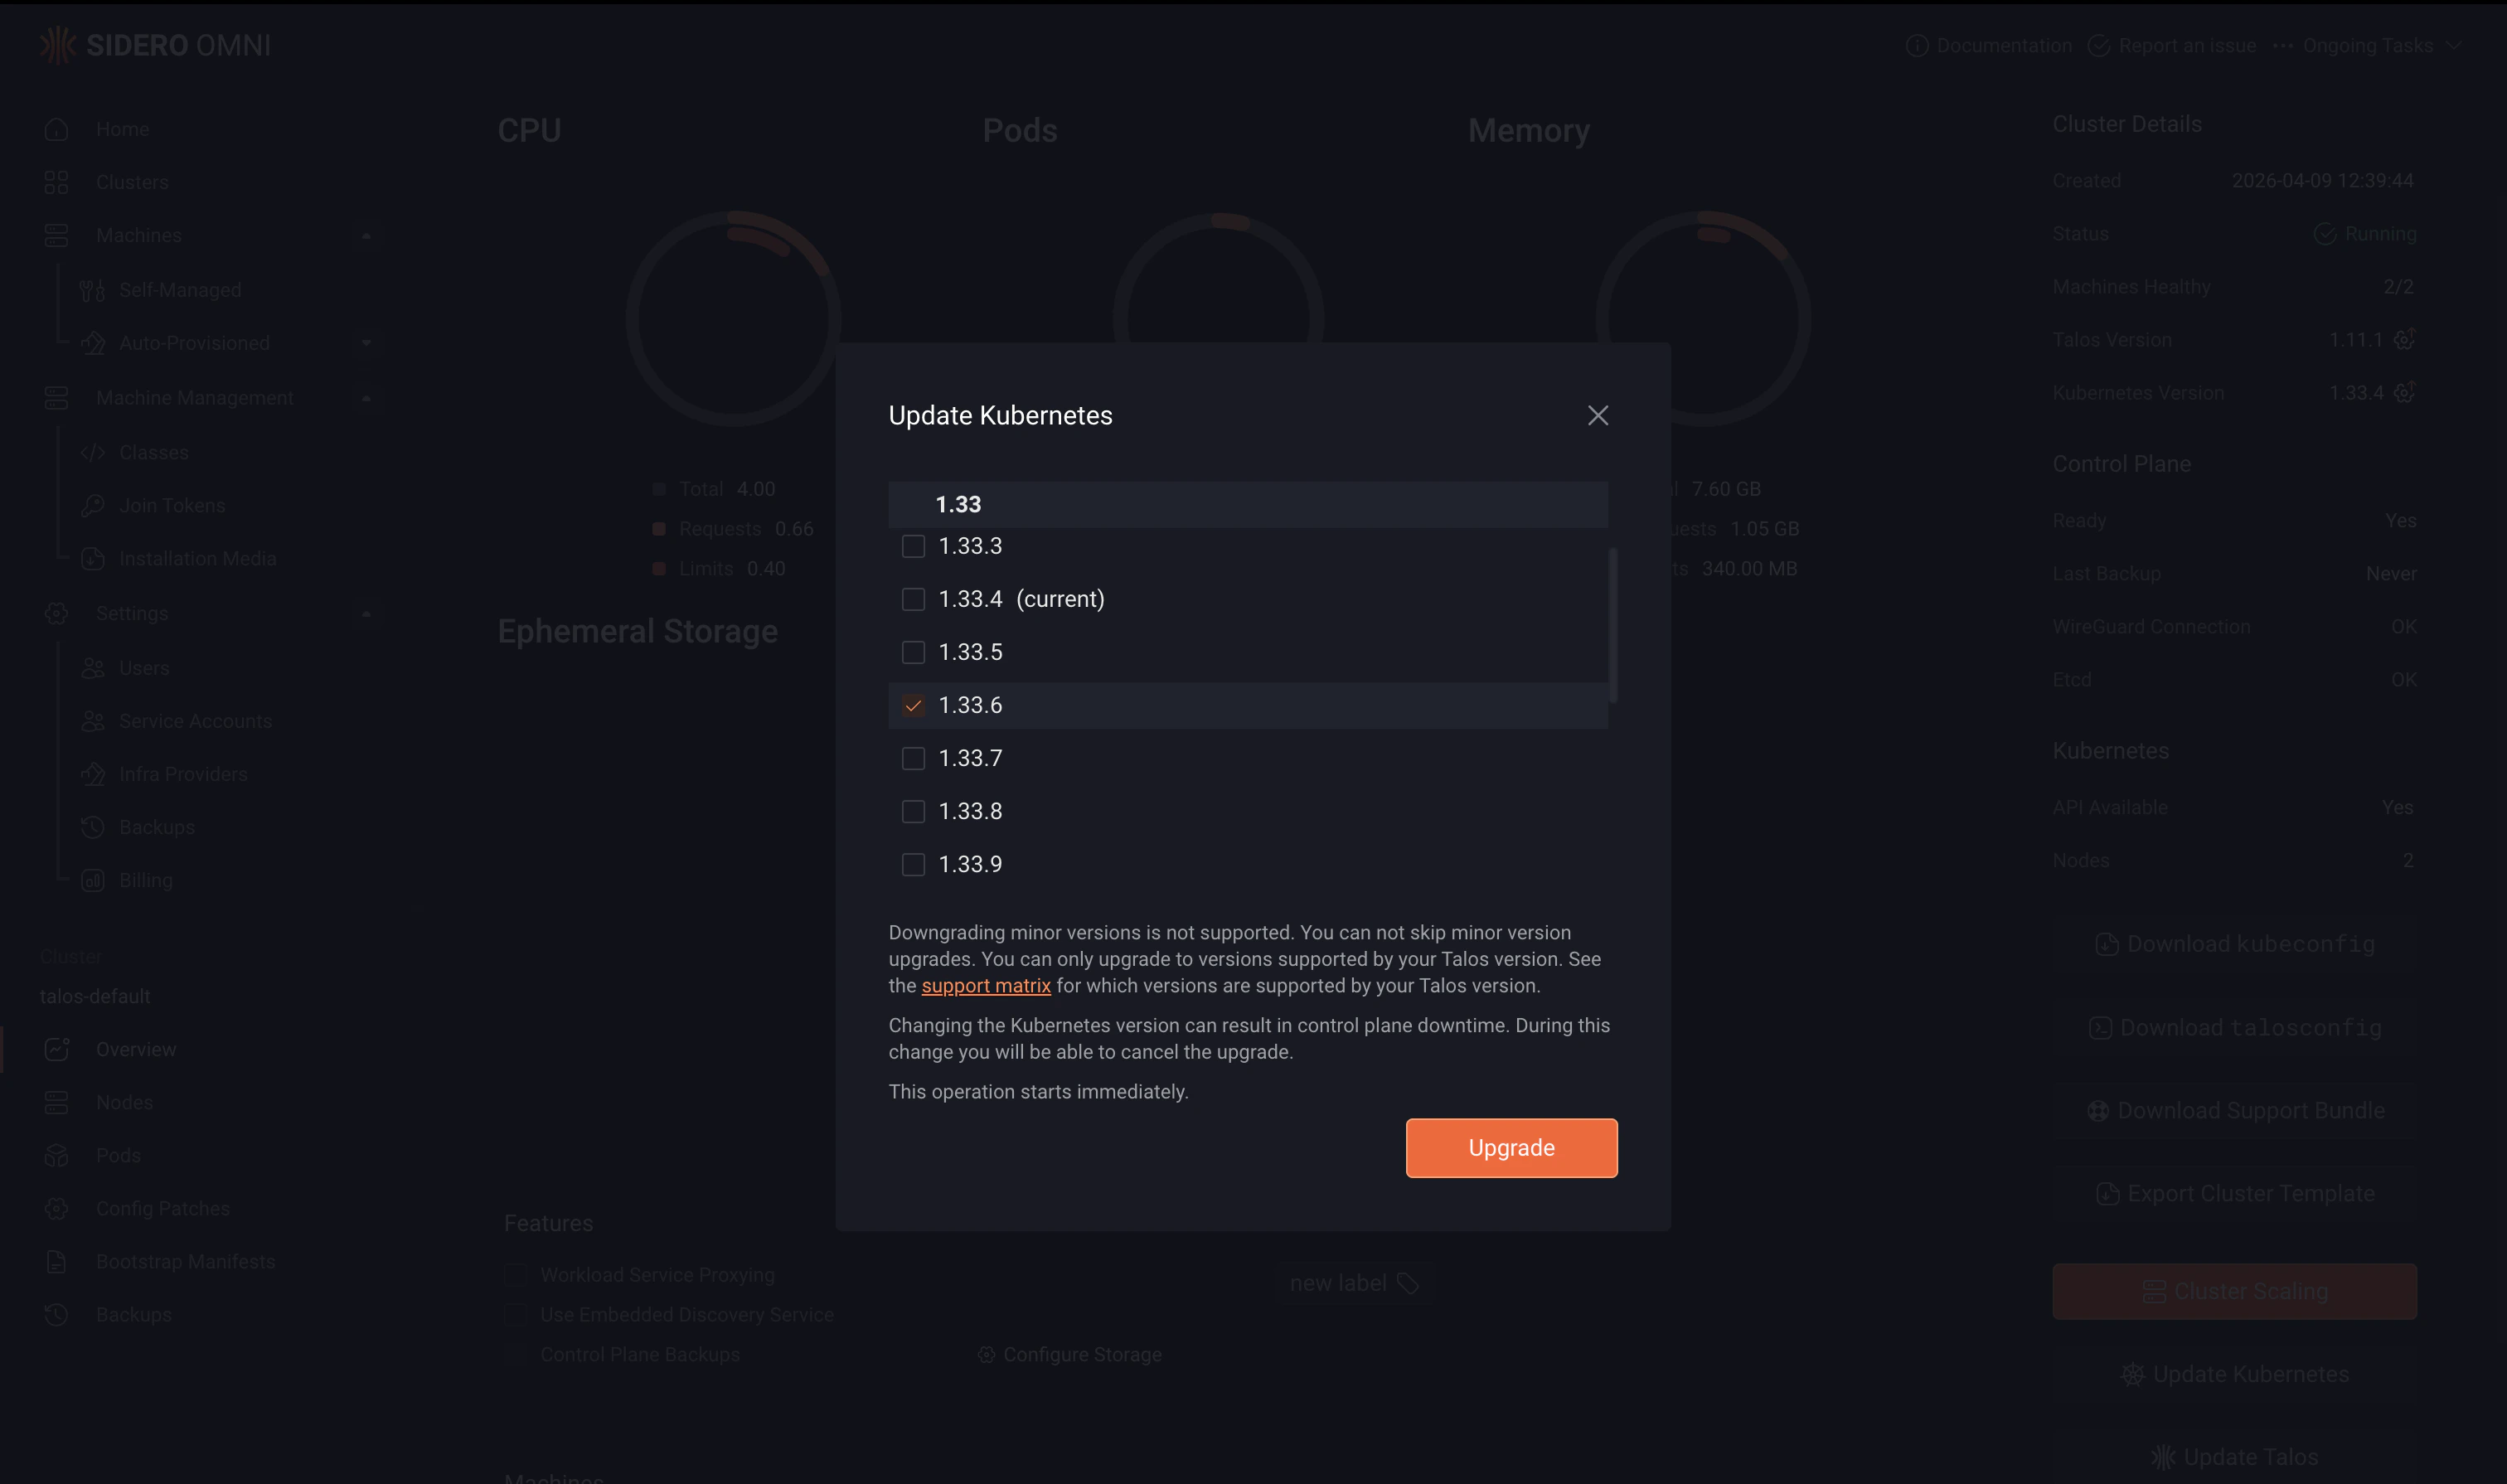Select the 1.33.4 (current) checkbox
This screenshot has width=2507, height=1484.
[x=913, y=599]
